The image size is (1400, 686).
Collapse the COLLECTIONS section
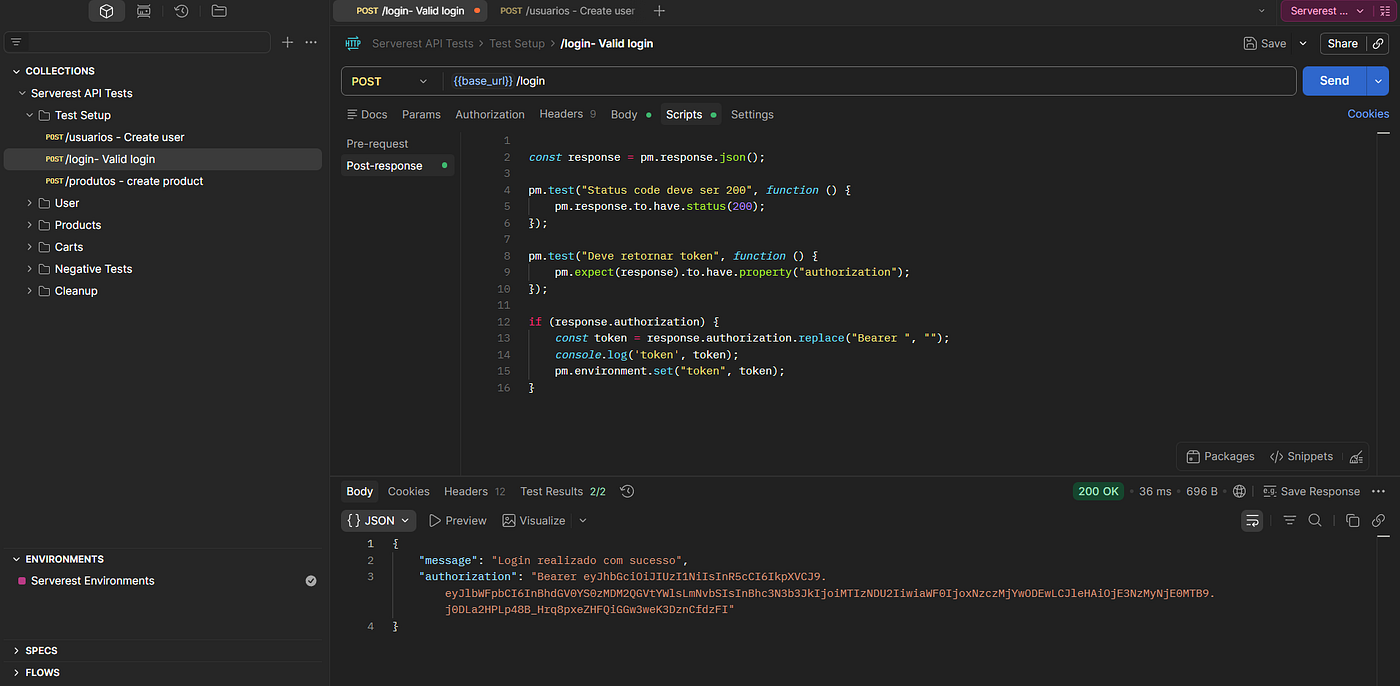[x=16, y=71]
